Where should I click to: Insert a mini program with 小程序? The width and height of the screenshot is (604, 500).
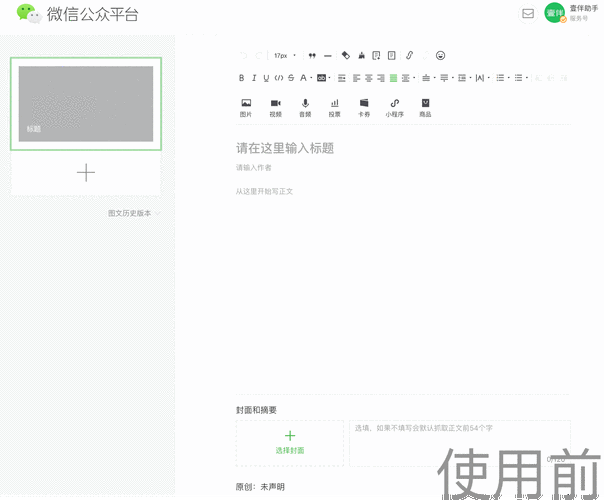(394, 108)
